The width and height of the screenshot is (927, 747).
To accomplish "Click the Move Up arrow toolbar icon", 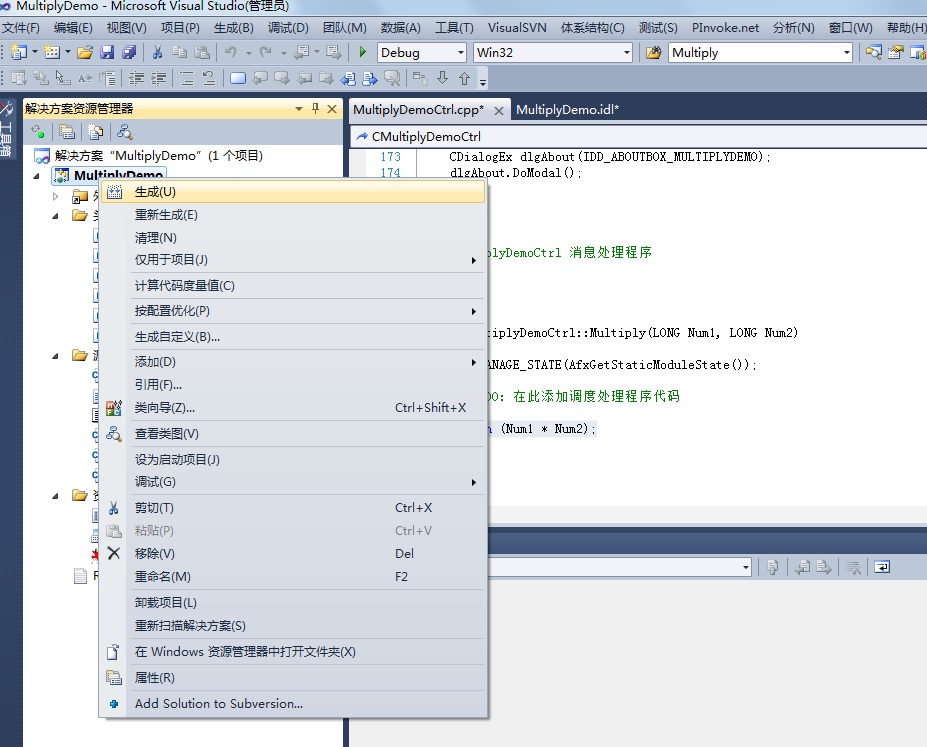I will click(x=465, y=78).
